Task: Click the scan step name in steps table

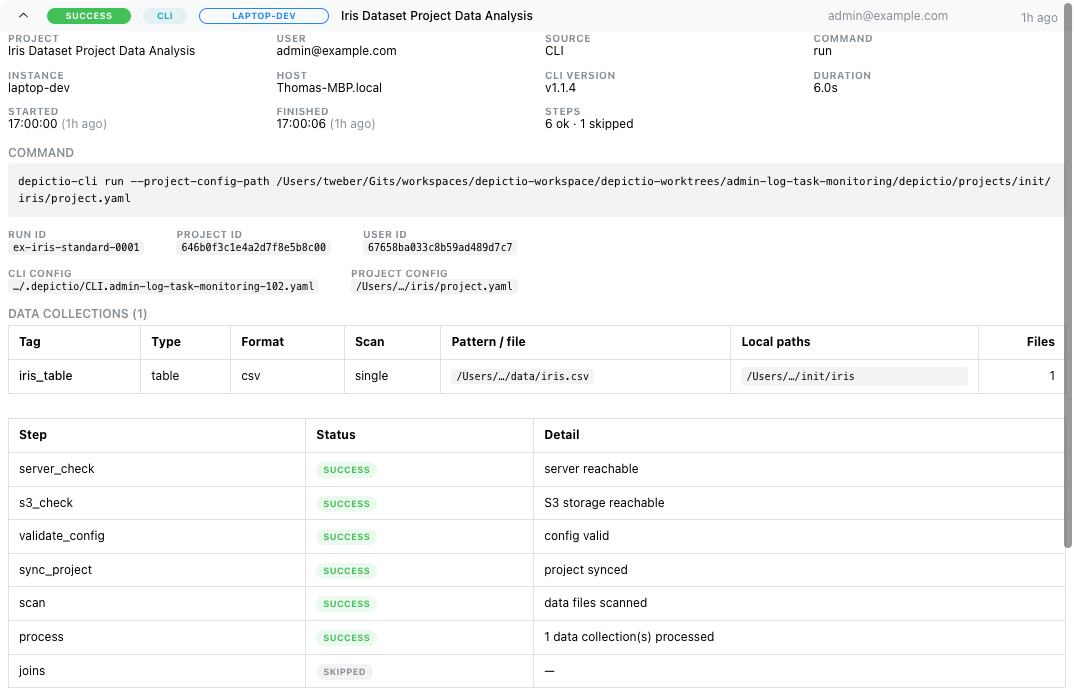Action: click(32, 603)
